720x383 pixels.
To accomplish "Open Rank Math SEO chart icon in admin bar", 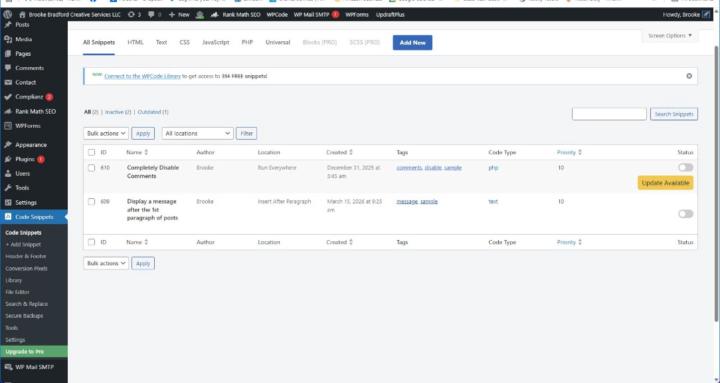I will click(x=214, y=15).
